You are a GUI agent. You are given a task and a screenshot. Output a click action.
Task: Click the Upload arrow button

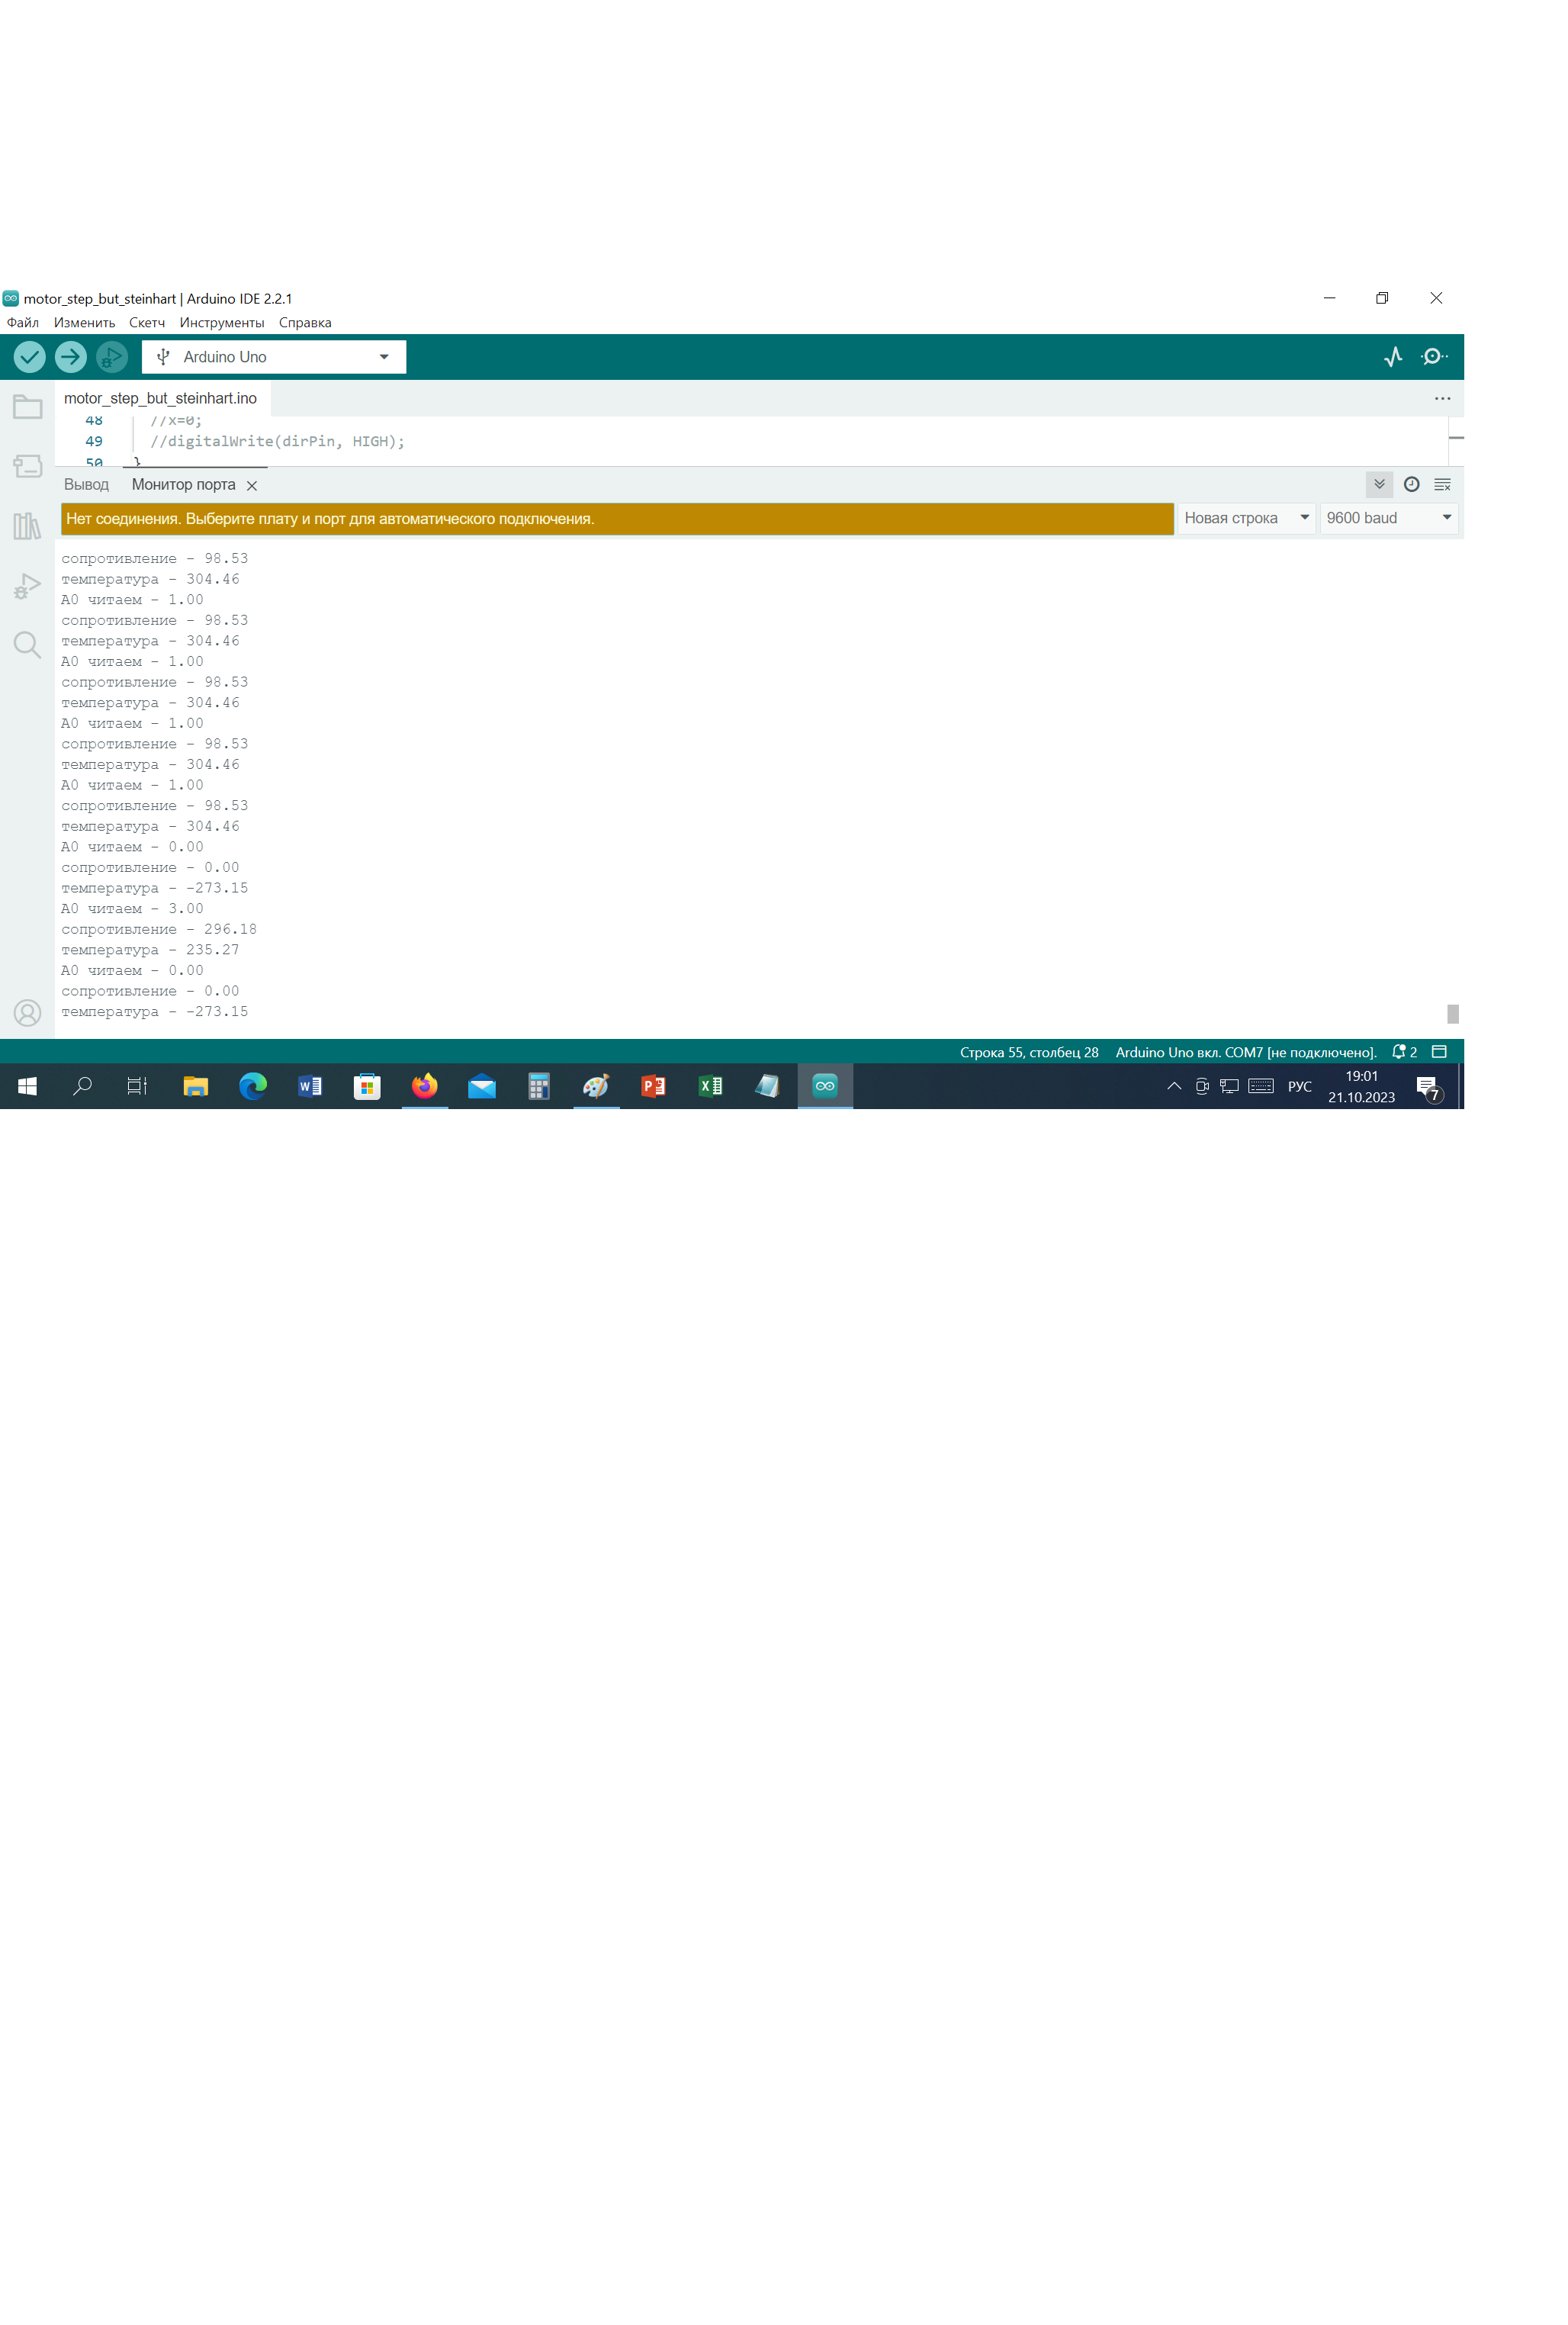pos(70,357)
